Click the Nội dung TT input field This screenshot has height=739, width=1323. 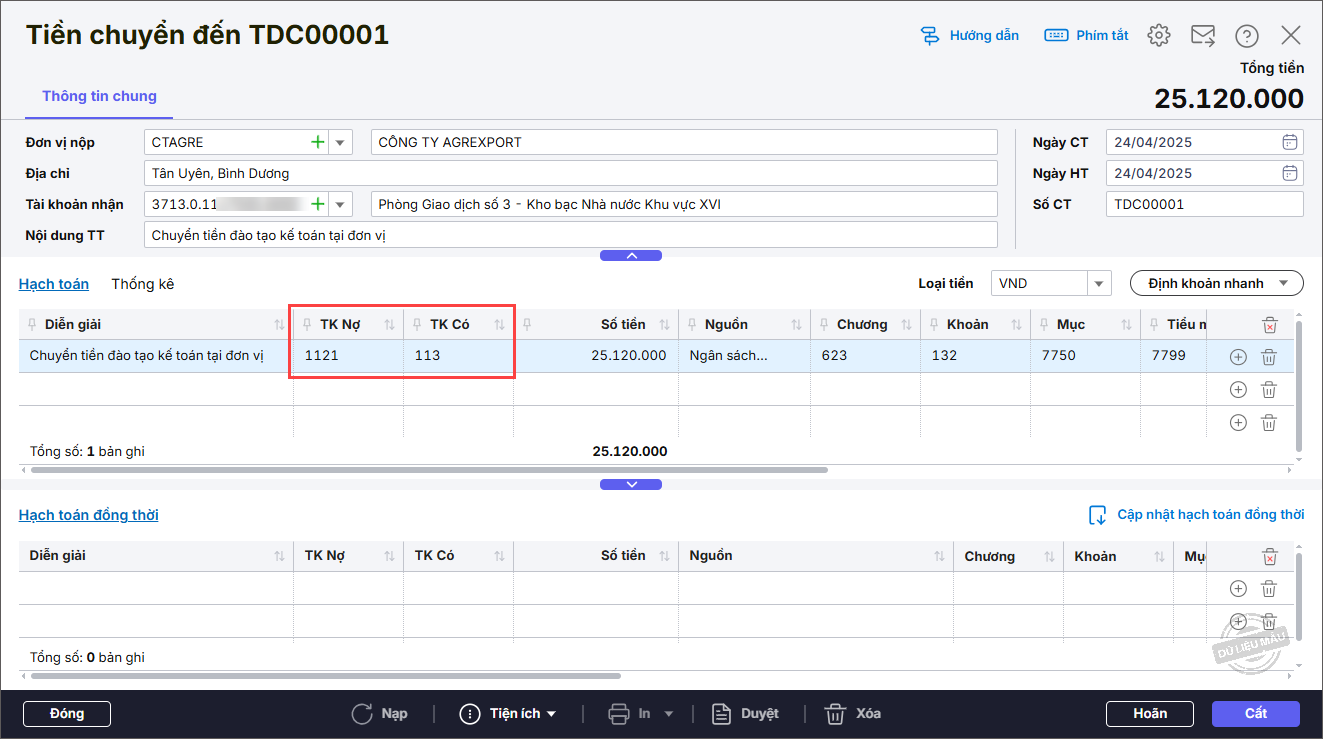(x=570, y=236)
